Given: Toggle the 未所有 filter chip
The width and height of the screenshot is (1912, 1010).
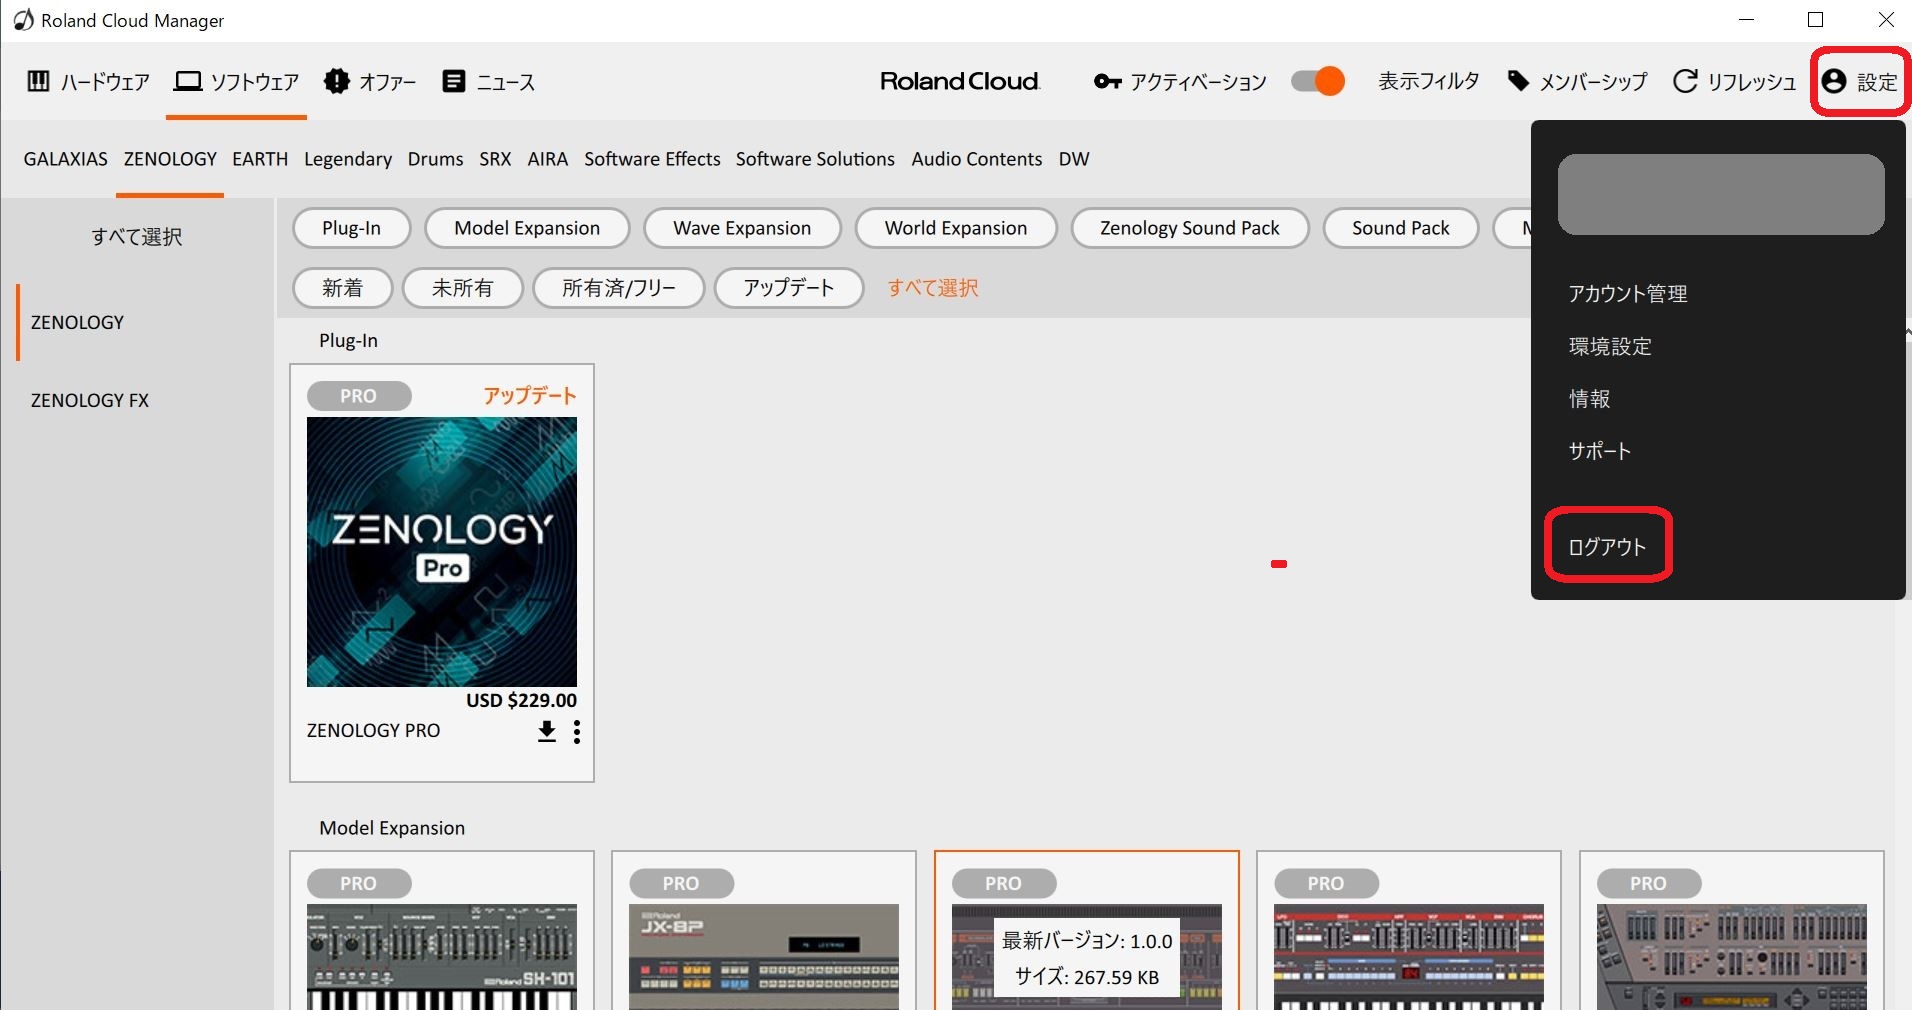Looking at the screenshot, I should 462,288.
